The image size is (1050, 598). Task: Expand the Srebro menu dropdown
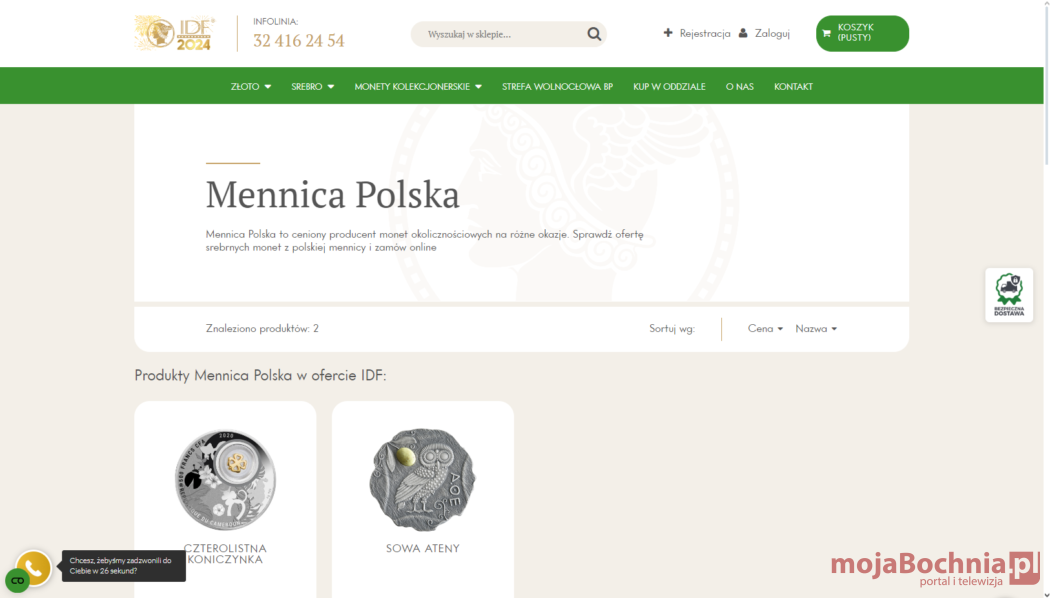[313, 86]
